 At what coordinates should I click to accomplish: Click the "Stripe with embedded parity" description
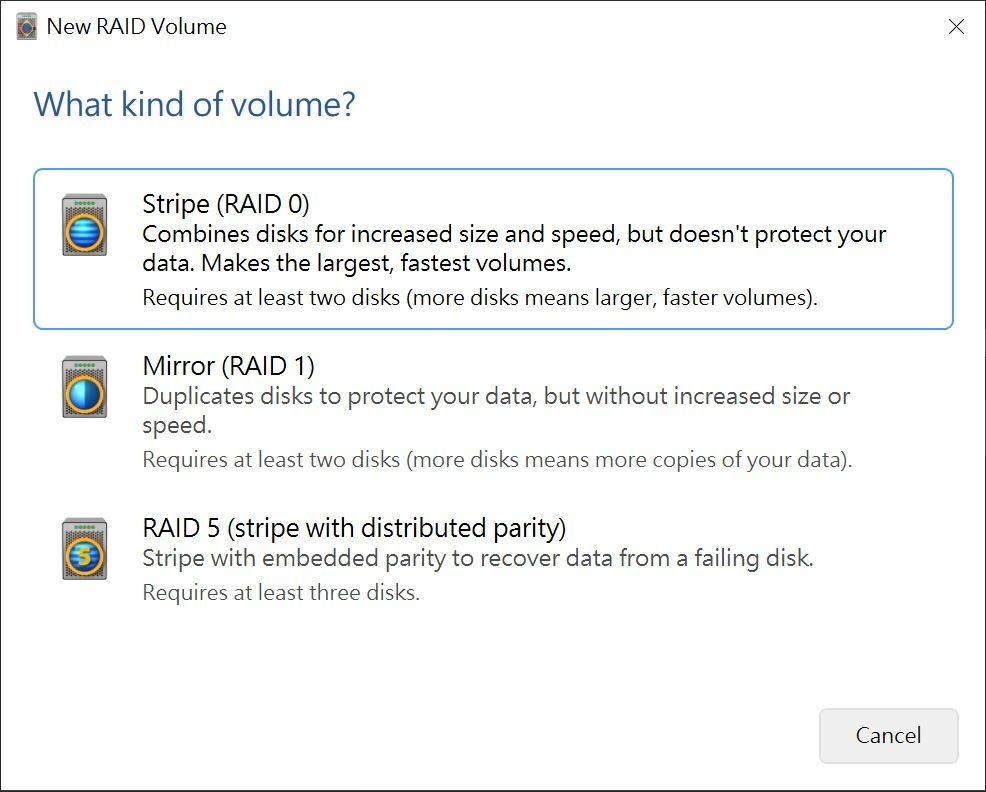(x=478, y=558)
